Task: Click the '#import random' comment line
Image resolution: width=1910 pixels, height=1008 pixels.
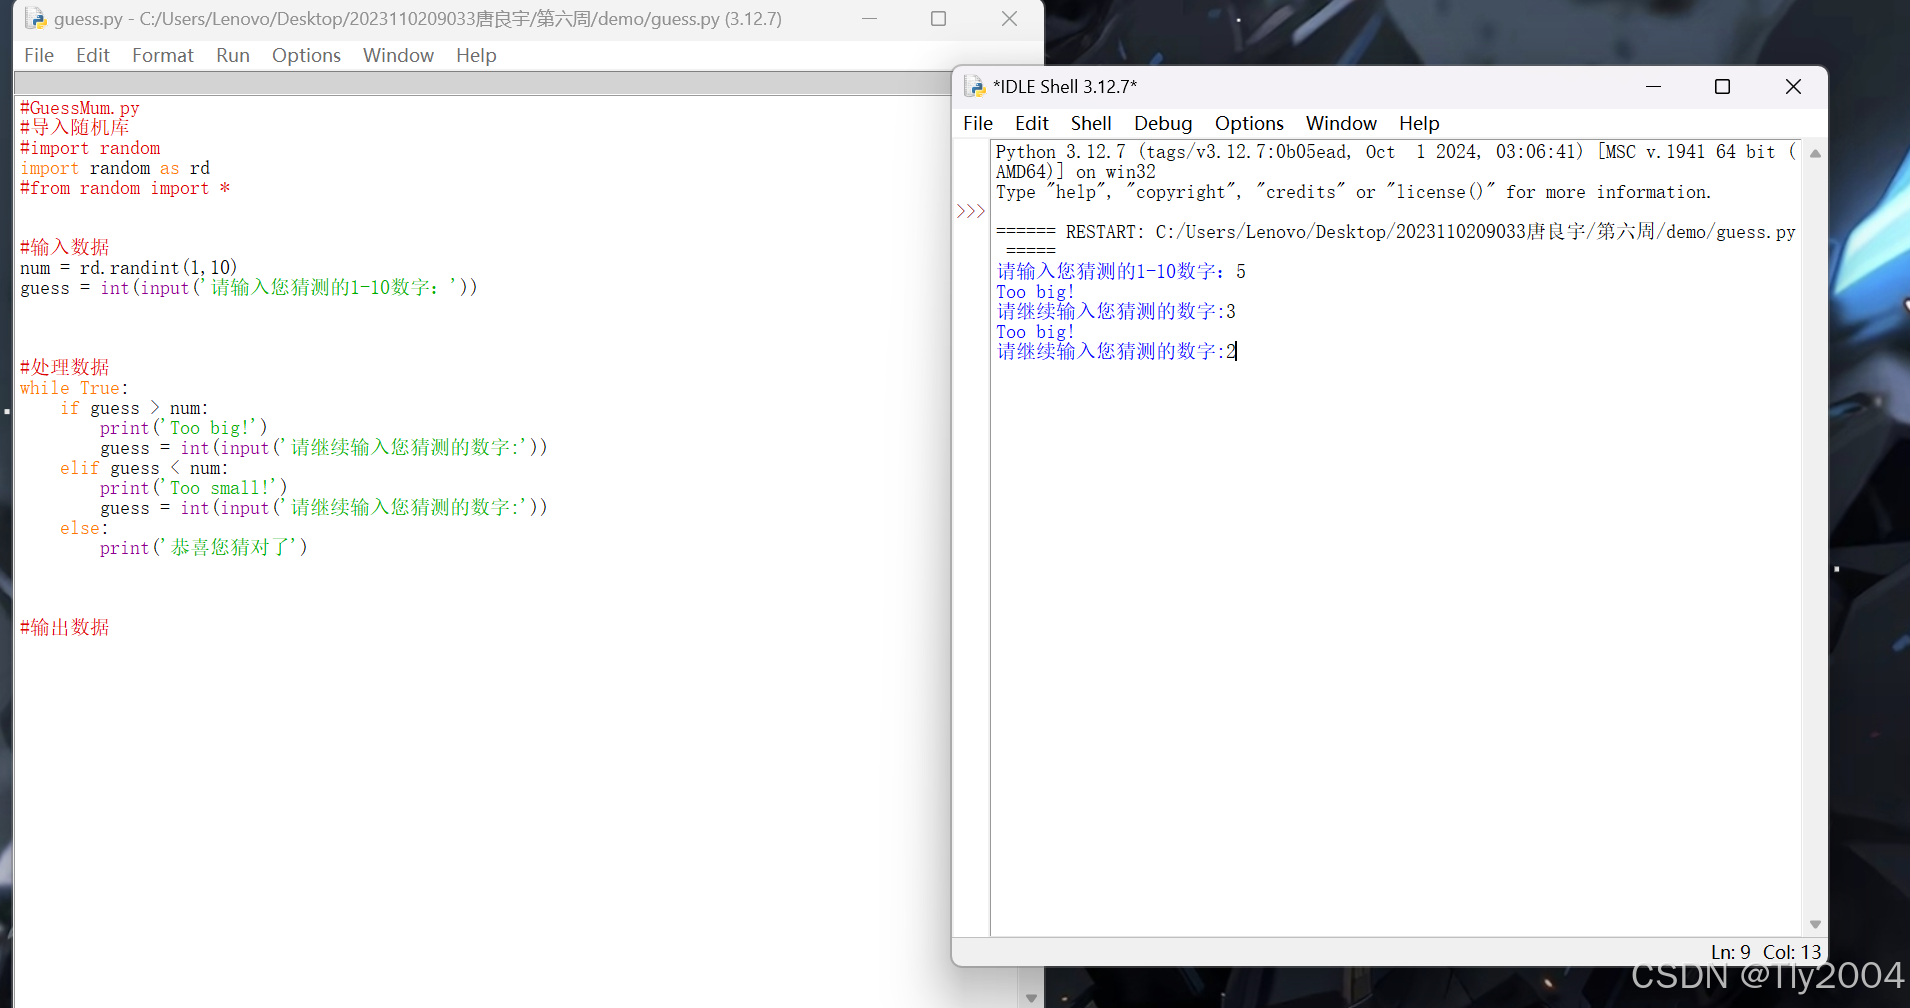Action: 90,148
